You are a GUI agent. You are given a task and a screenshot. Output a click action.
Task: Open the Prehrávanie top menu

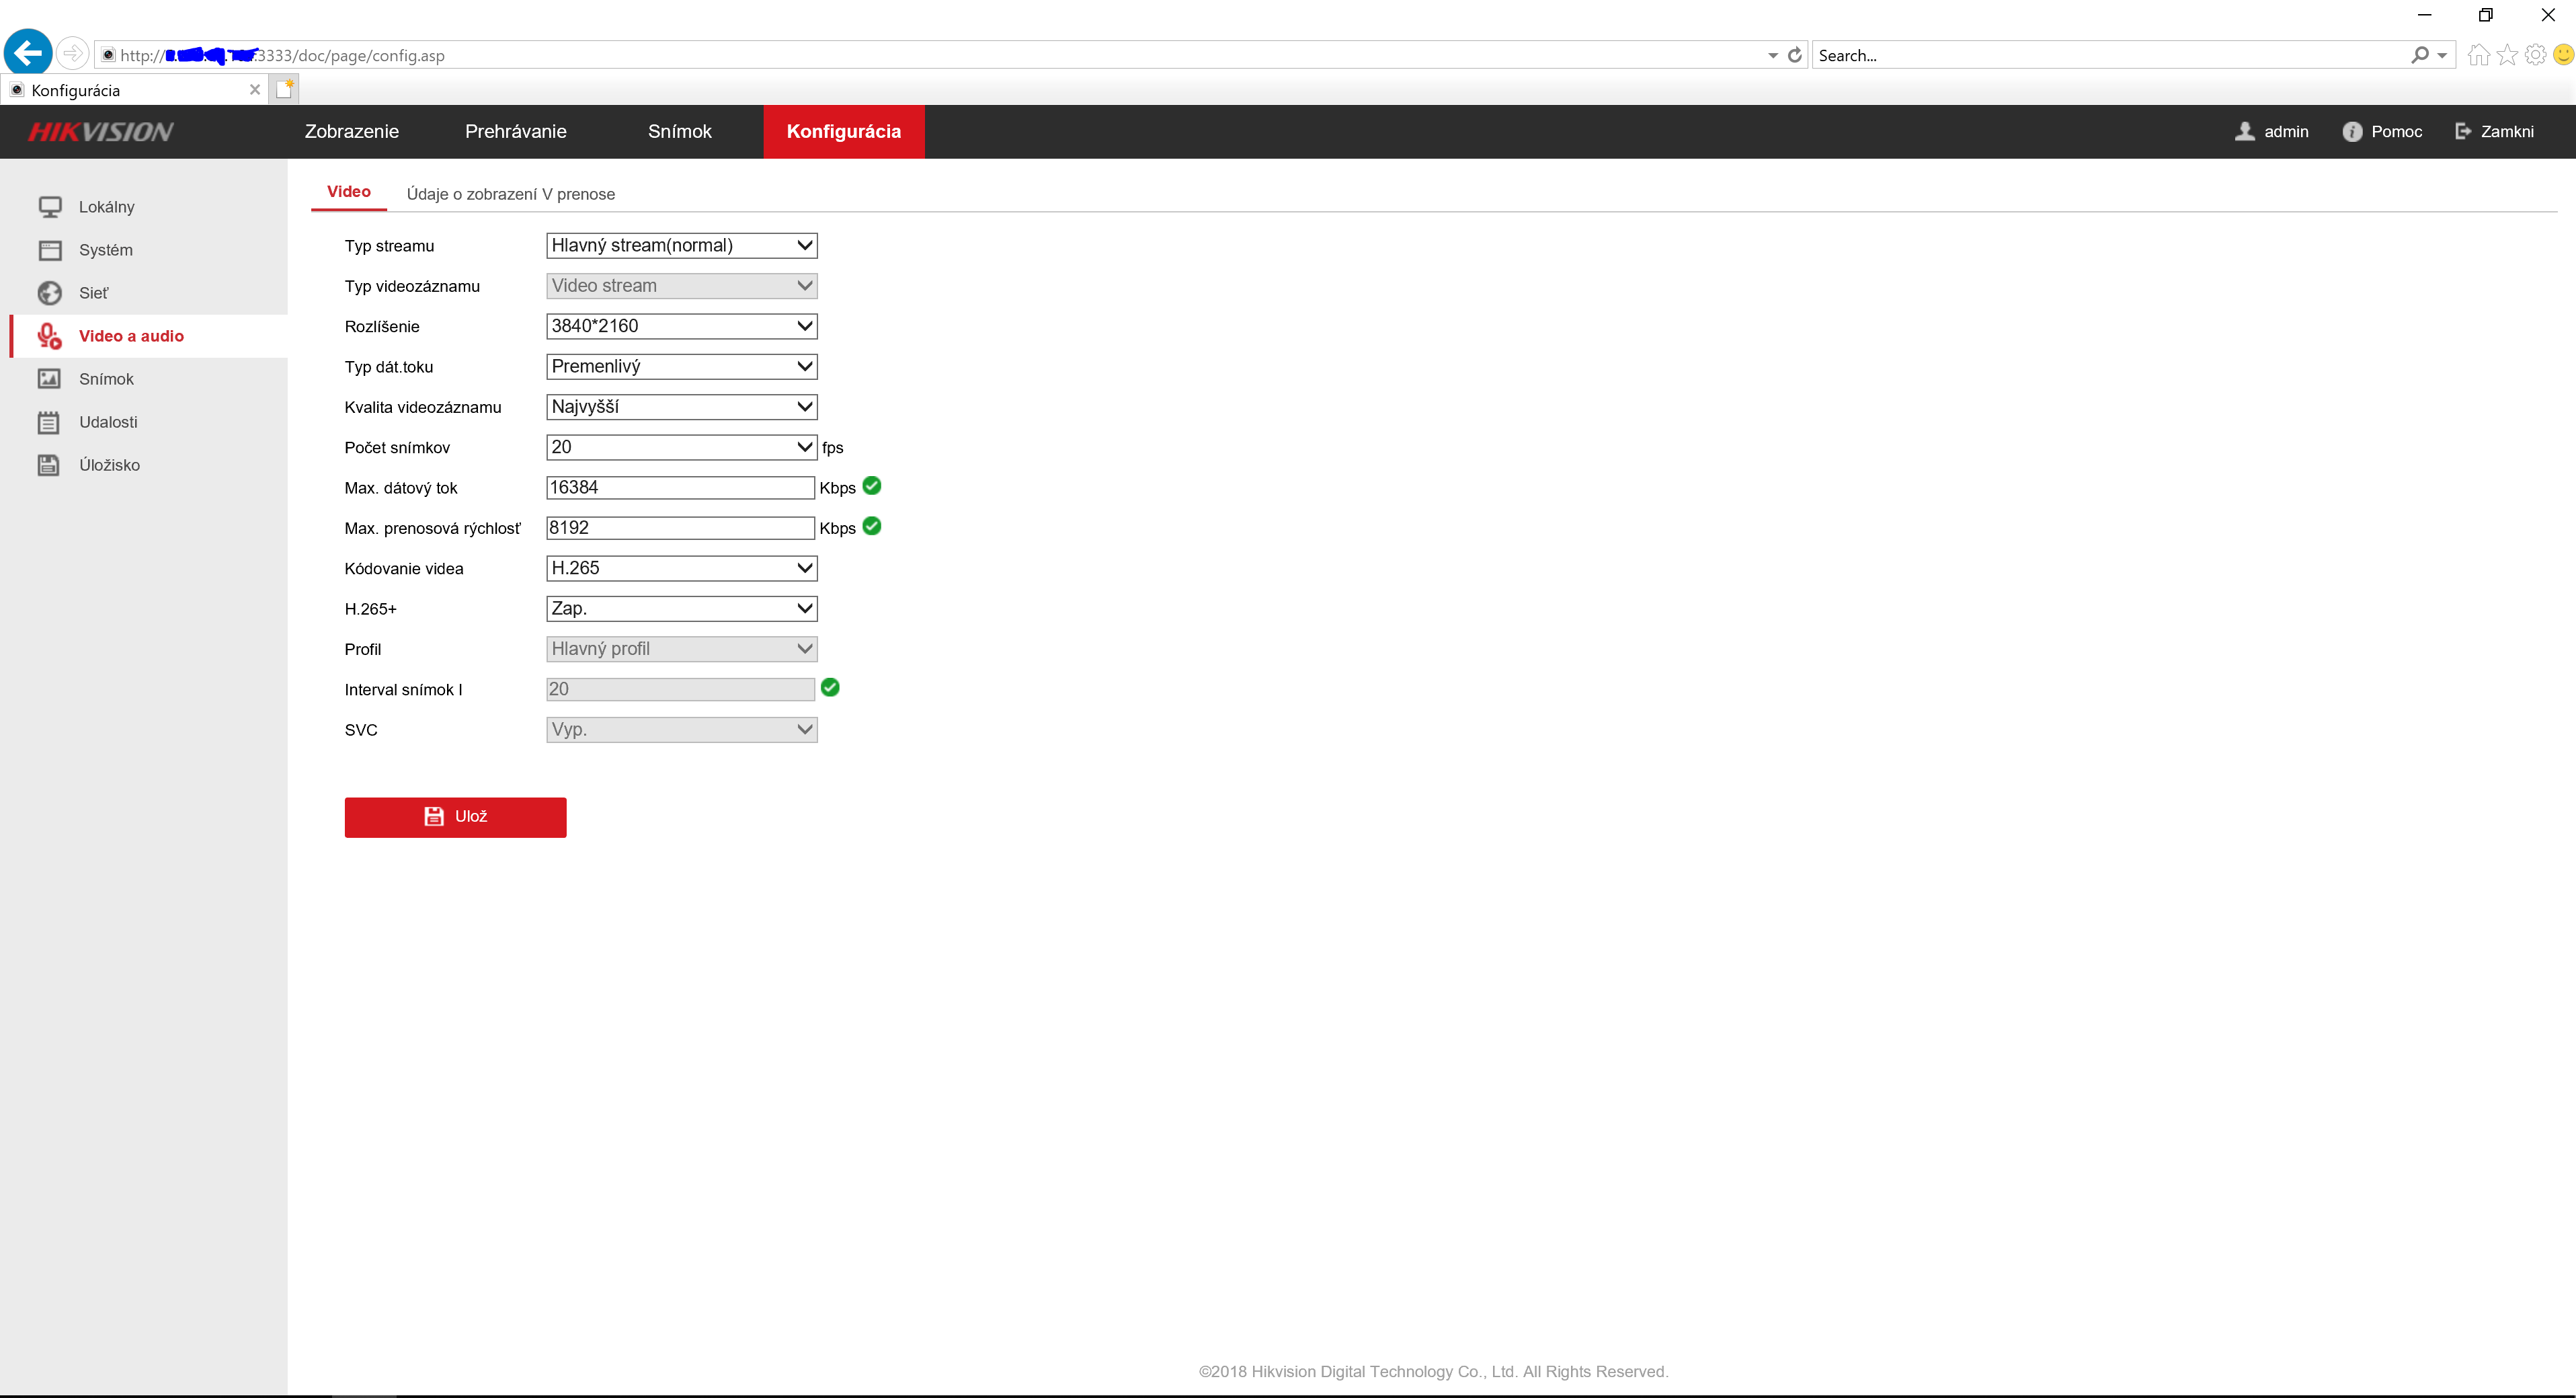[515, 132]
